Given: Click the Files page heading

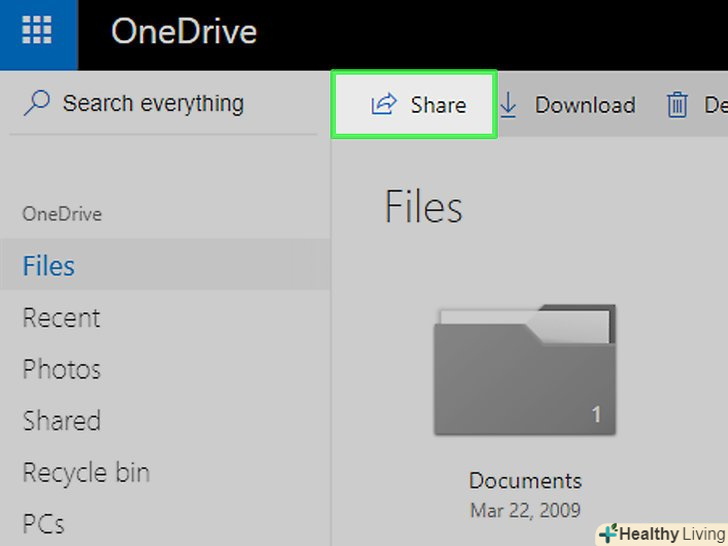Looking at the screenshot, I should tap(423, 206).
